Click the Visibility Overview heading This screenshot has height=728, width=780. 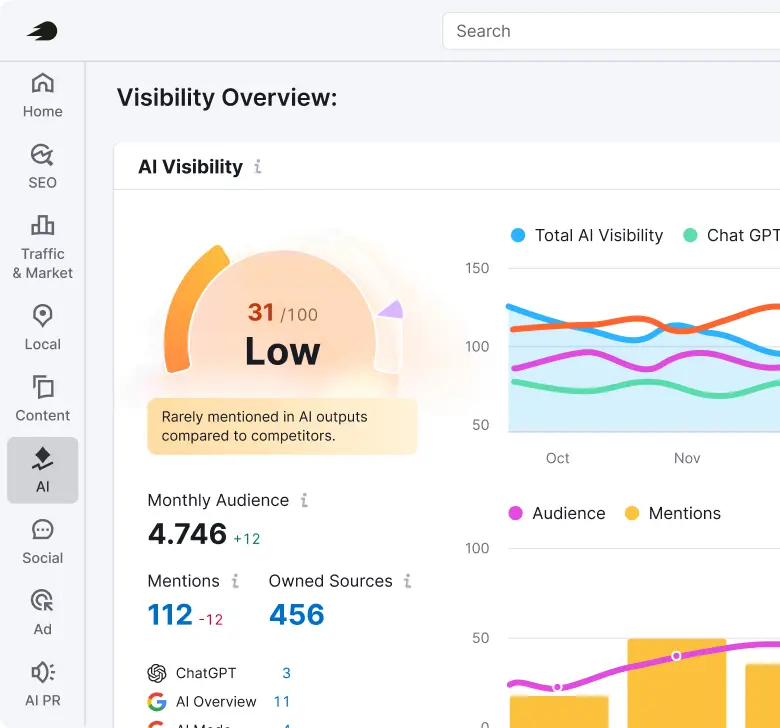coord(227,98)
